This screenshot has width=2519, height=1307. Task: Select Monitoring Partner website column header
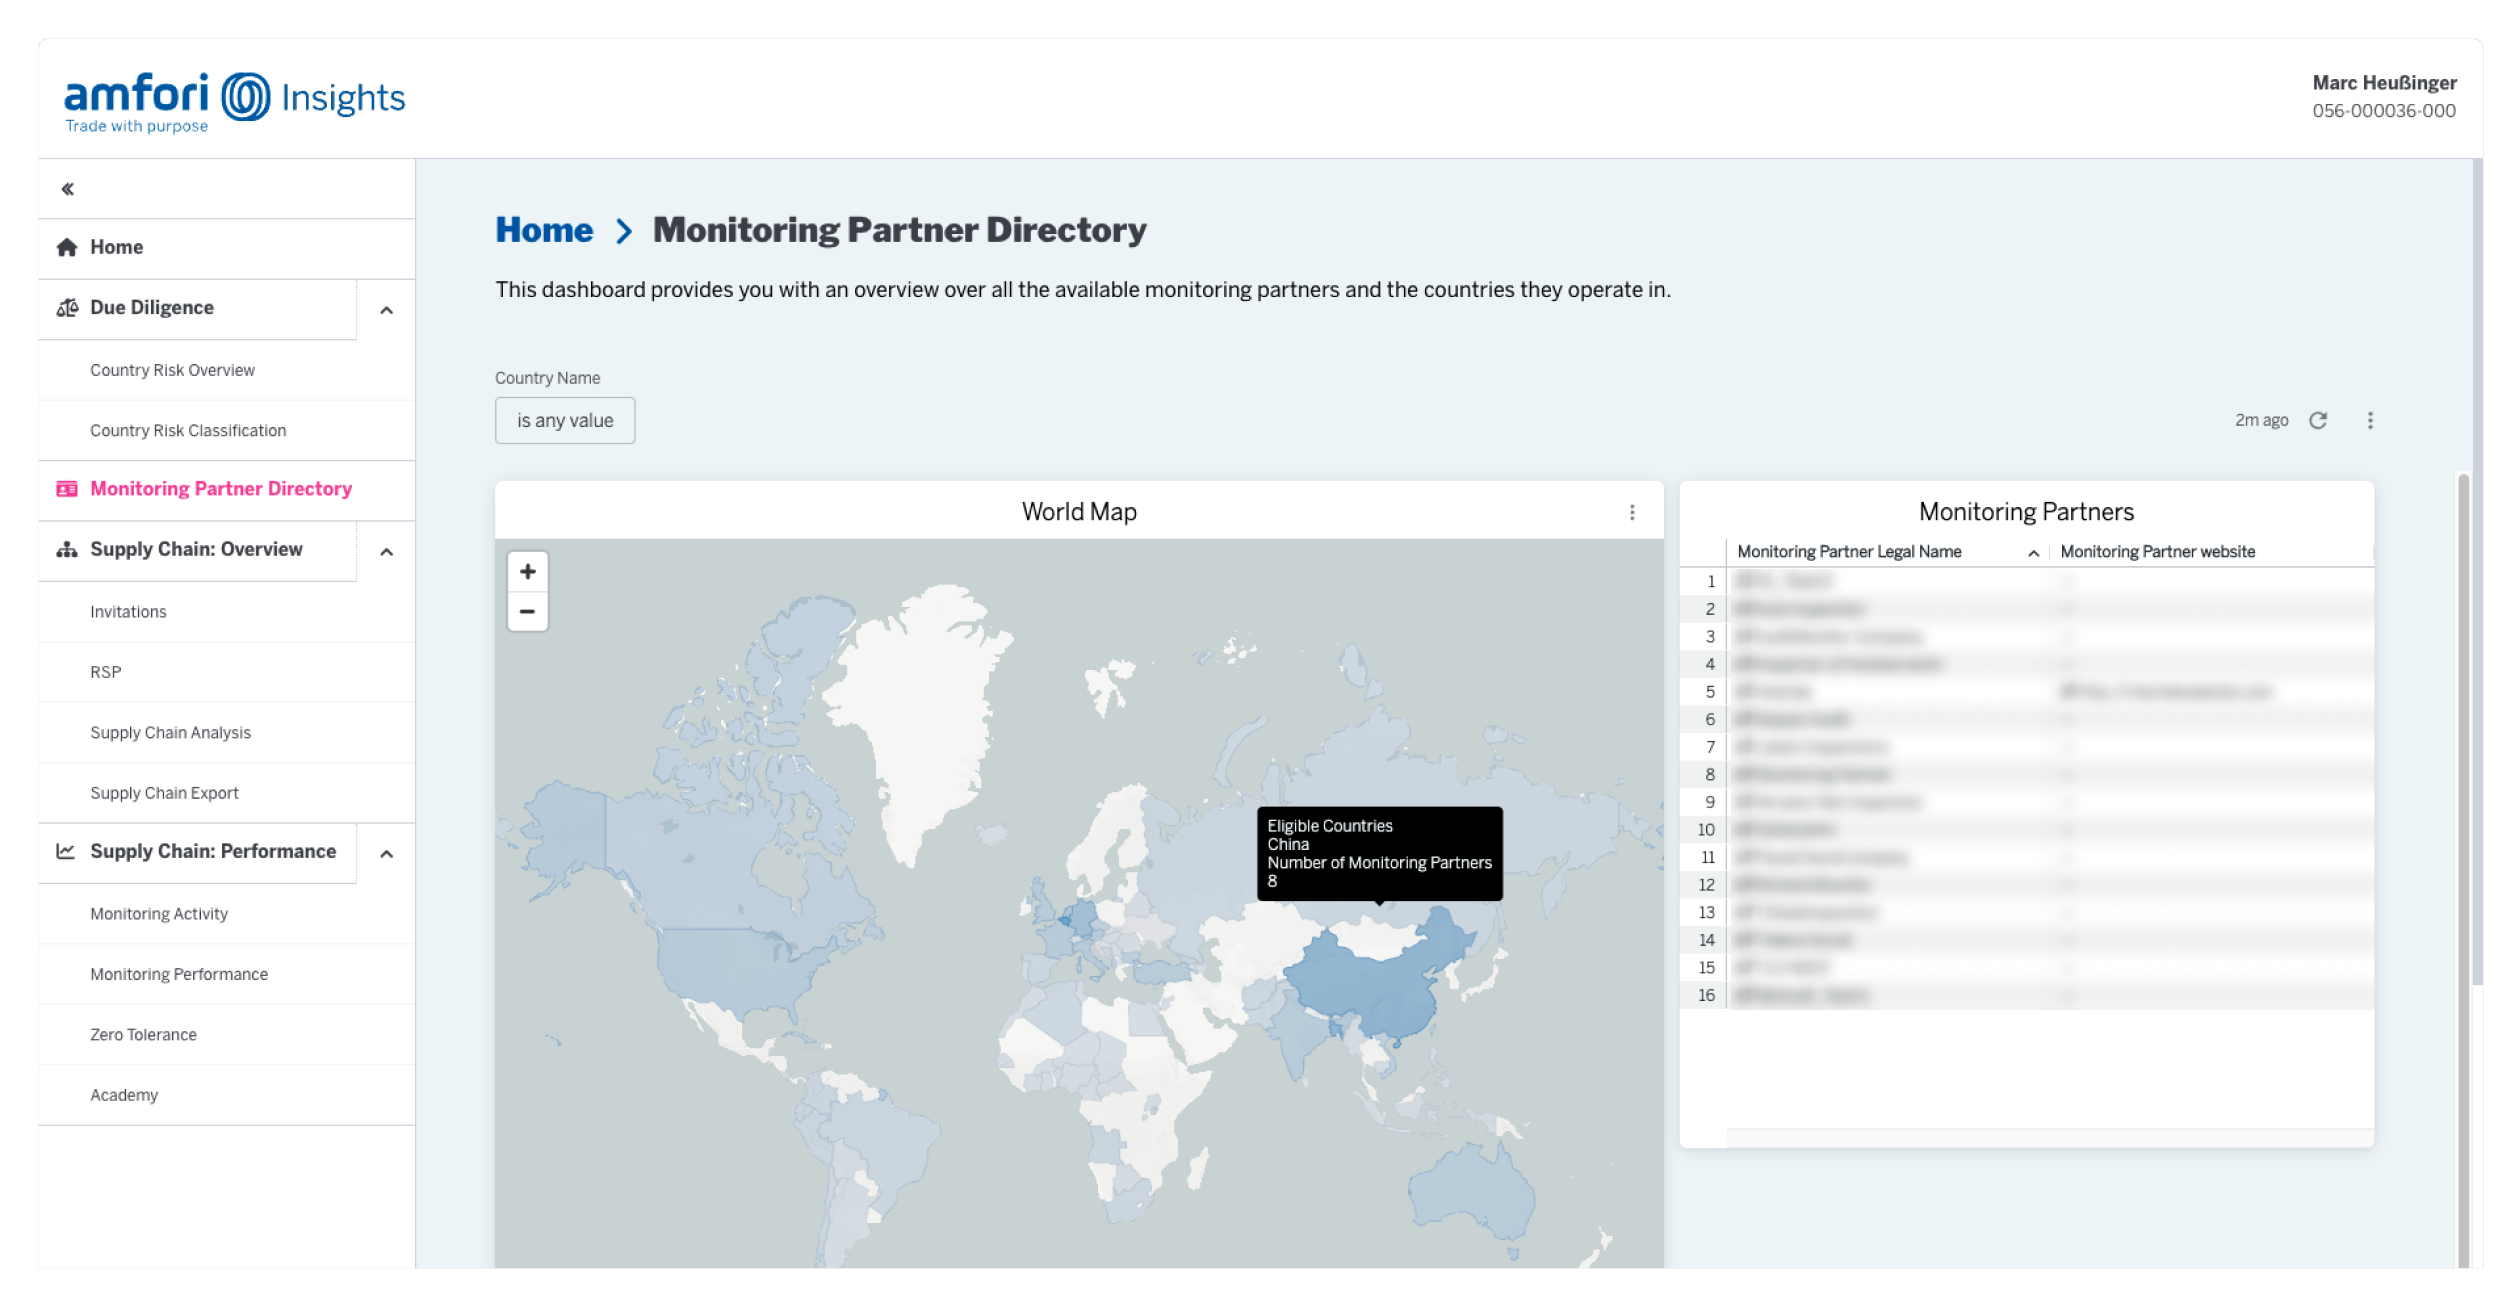tap(2157, 552)
